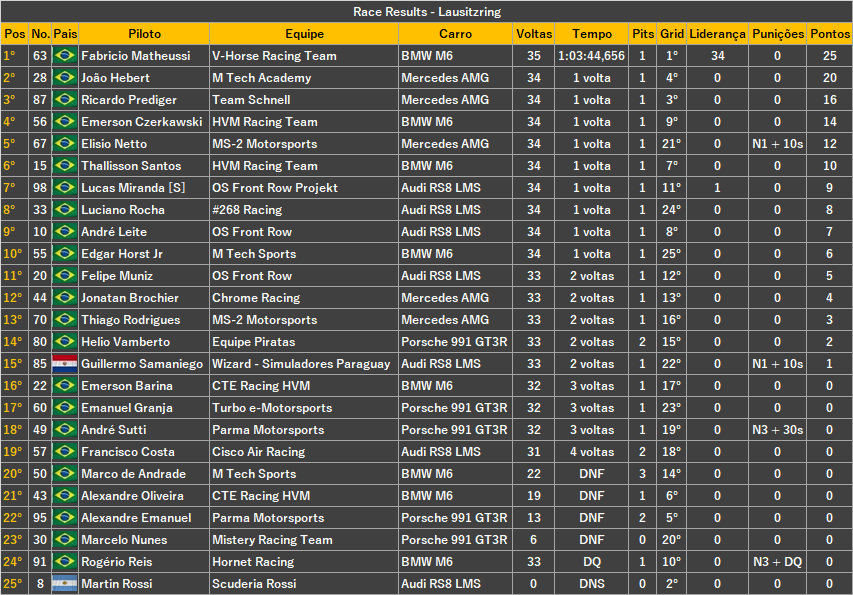Click the driver name Fabricio Matheussi

coord(135,55)
